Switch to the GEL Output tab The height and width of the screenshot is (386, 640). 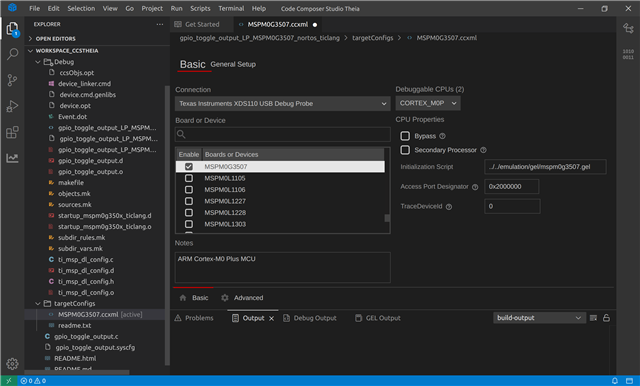(378, 318)
